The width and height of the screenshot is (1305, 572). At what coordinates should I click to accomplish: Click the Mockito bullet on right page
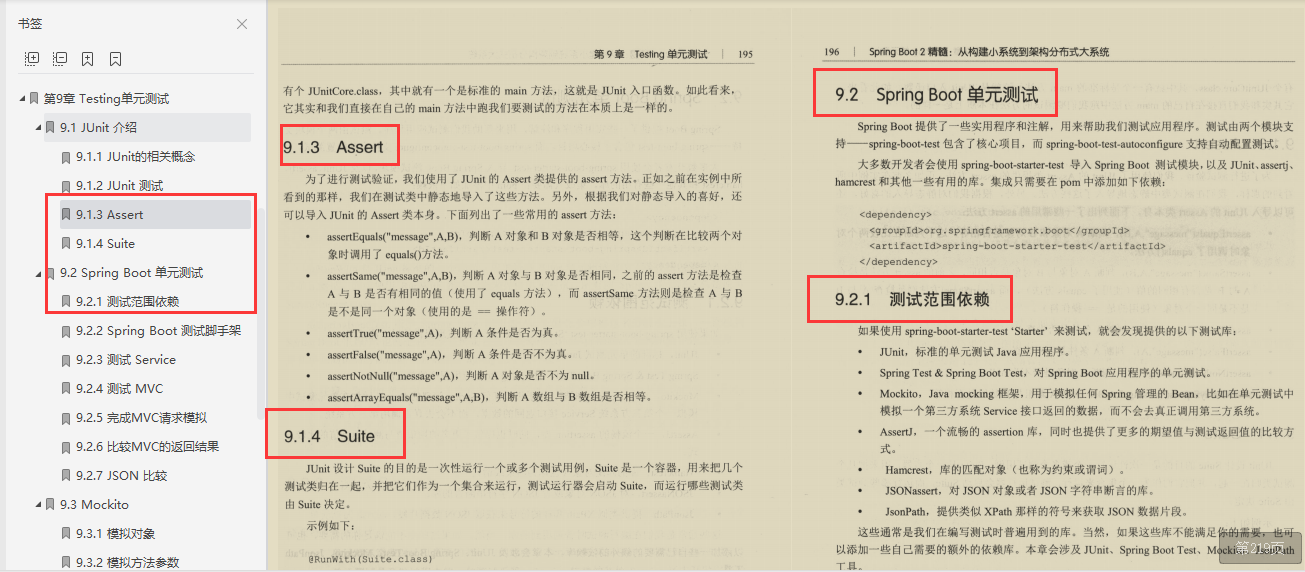(x=1087, y=402)
